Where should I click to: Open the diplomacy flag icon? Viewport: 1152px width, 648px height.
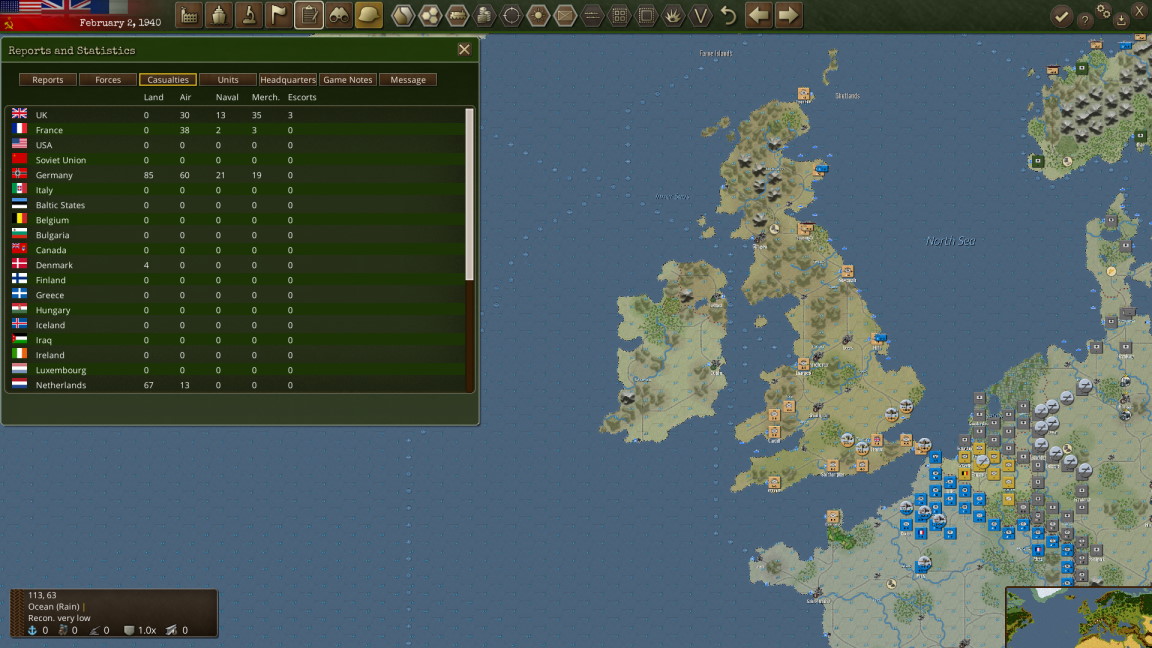coord(278,15)
